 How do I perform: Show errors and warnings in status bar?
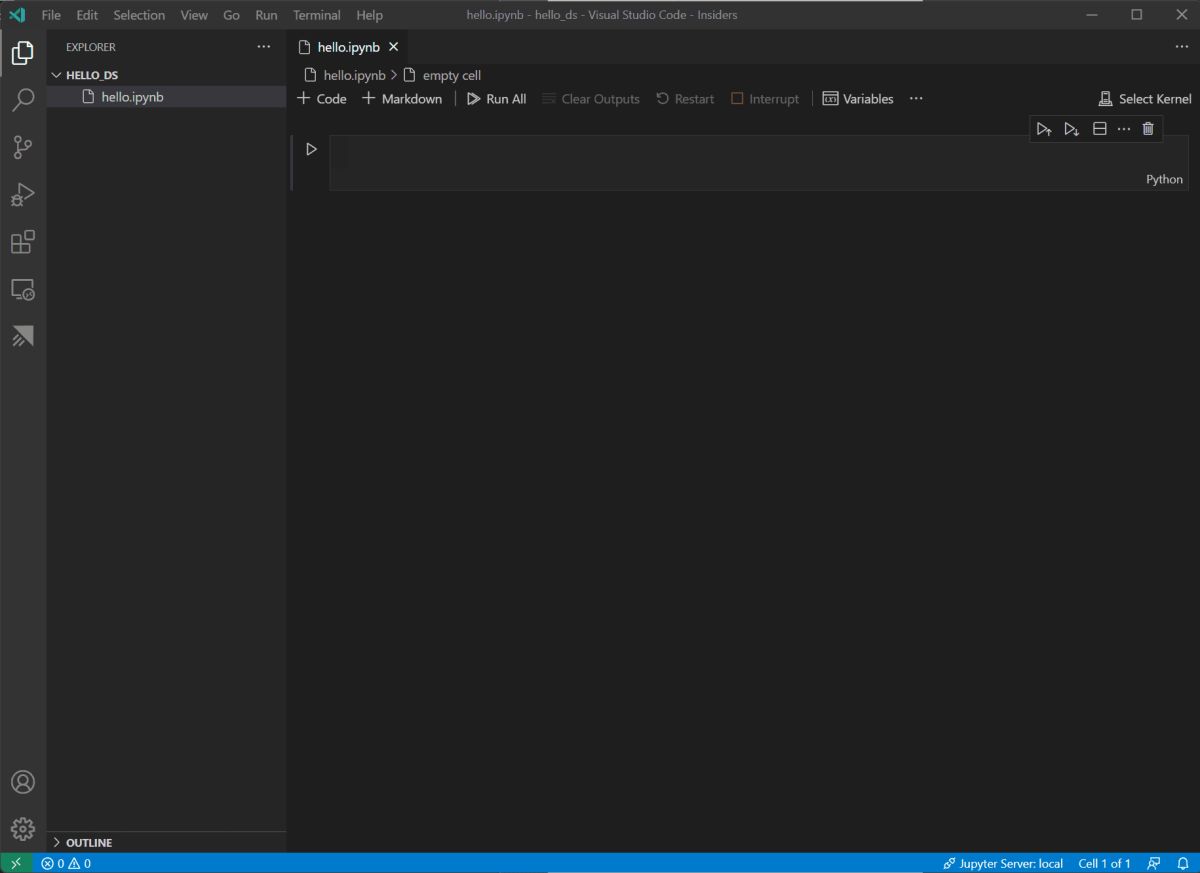[x=66, y=863]
